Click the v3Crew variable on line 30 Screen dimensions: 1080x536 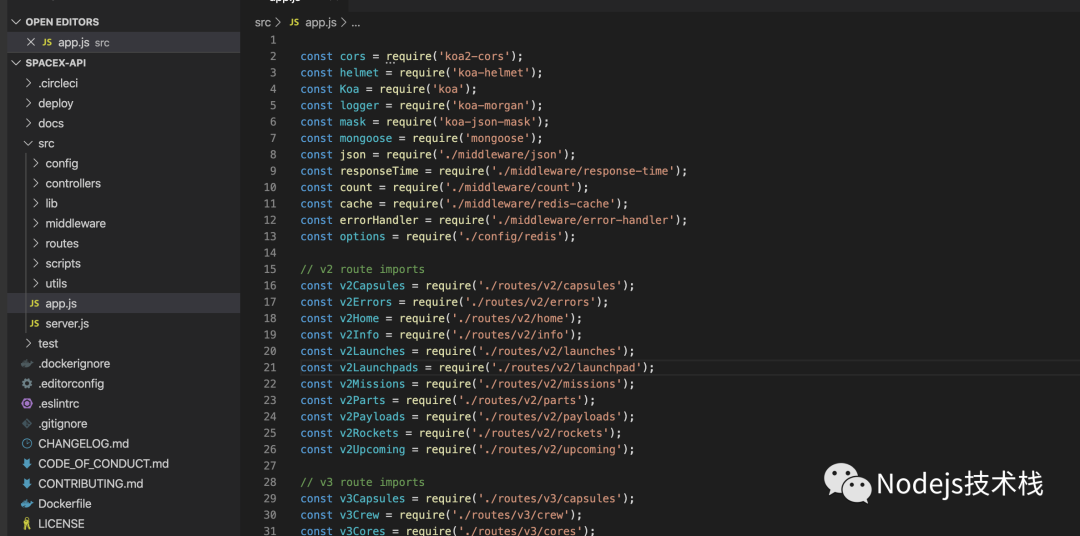(359, 515)
